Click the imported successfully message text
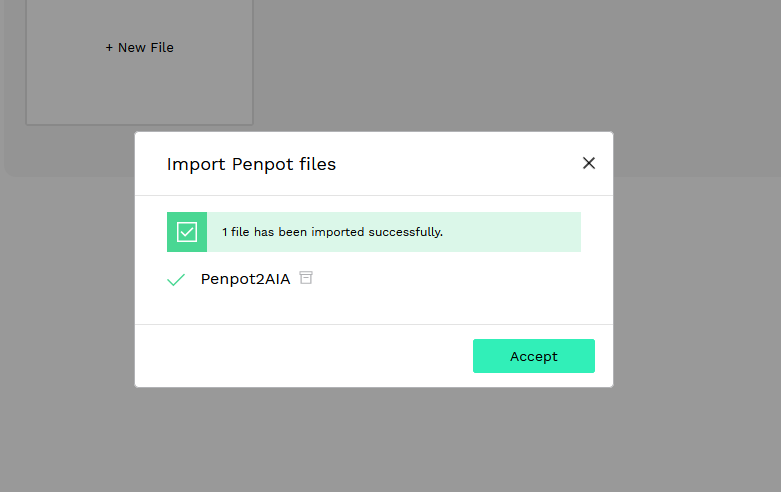Viewport: 781px width, 492px height. pyautogui.click(x=332, y=232)
